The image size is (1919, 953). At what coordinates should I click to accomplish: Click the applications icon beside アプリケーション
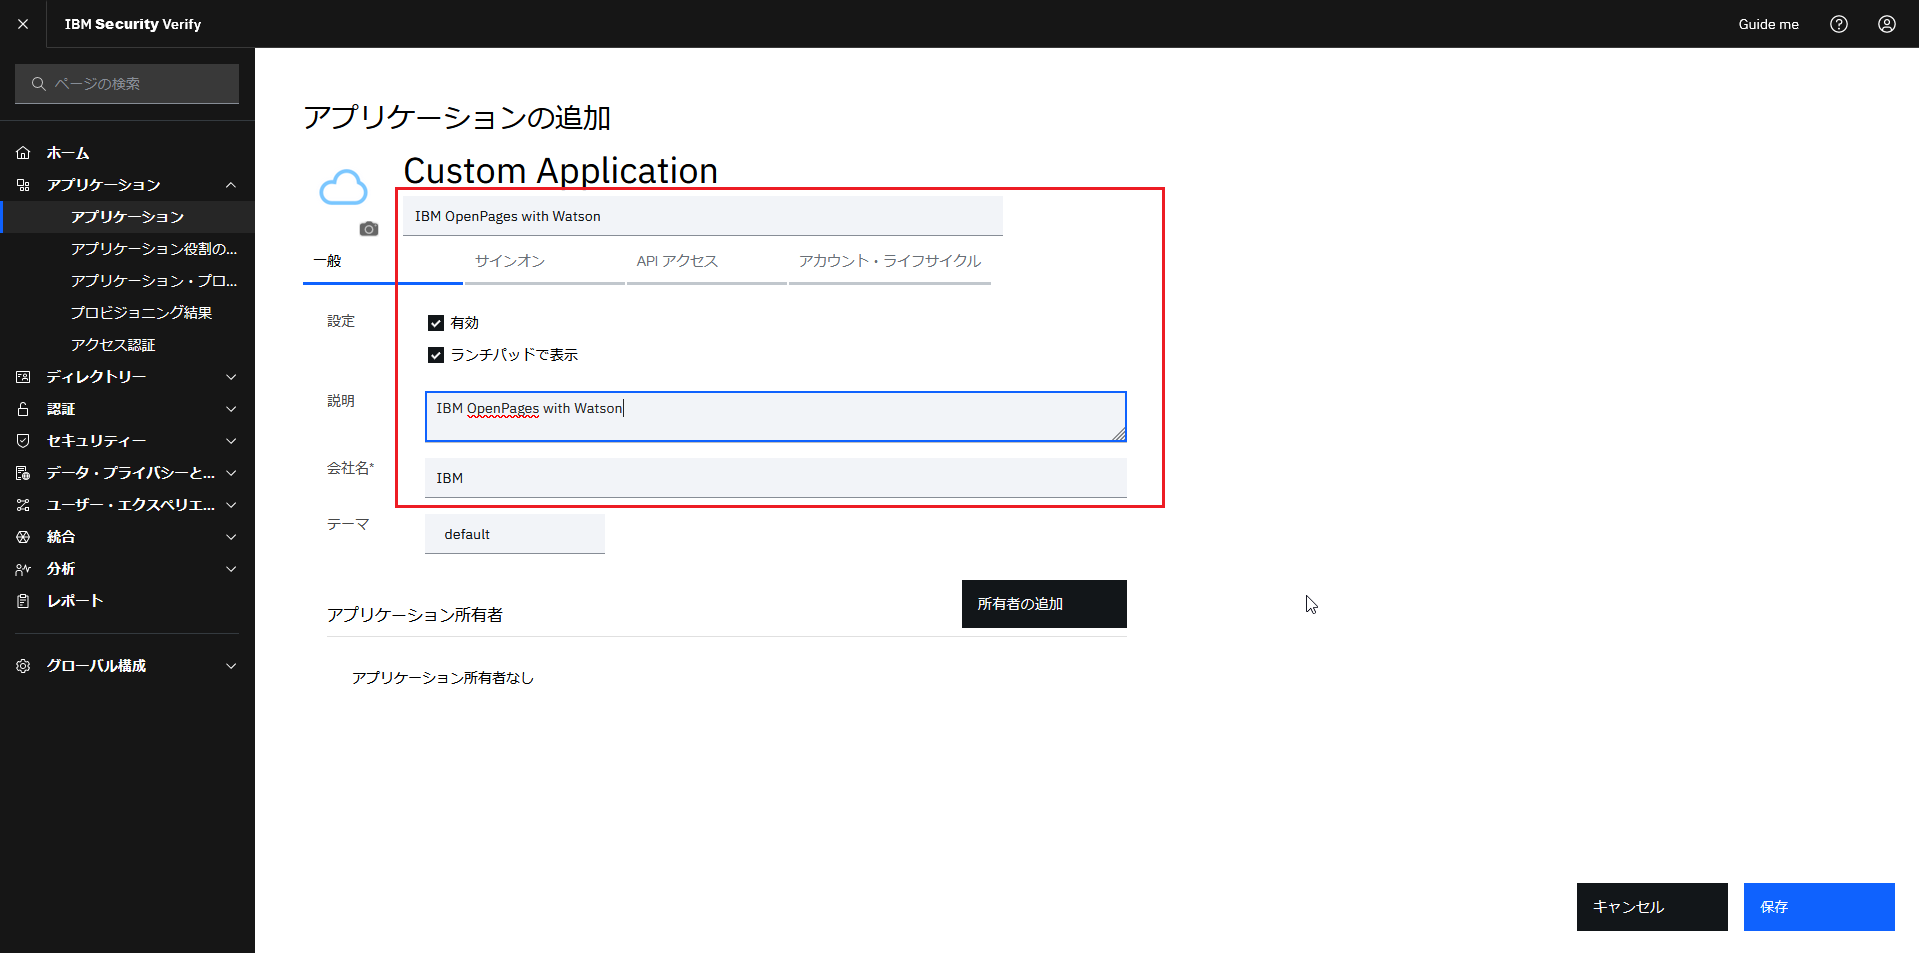[23, 185]
